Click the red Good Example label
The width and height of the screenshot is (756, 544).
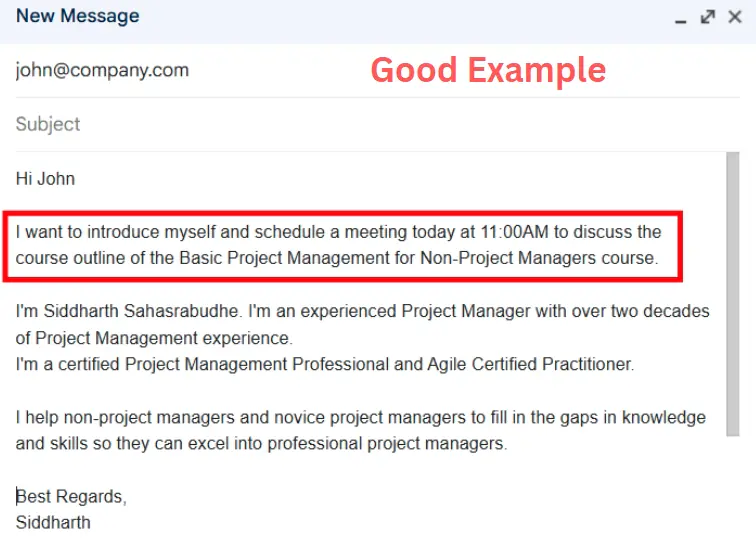(488, 70)
